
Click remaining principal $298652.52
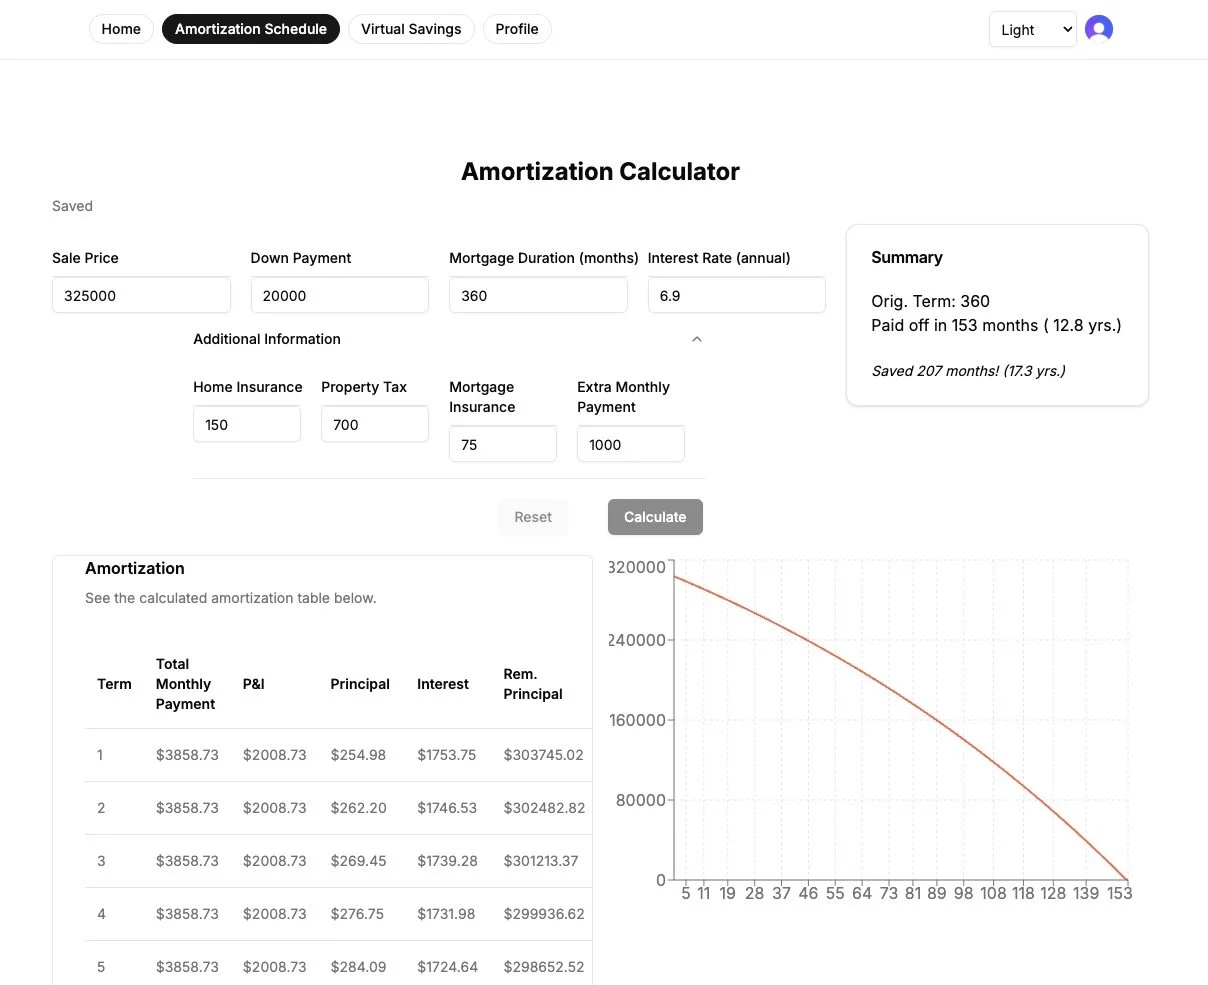point(544,967)
